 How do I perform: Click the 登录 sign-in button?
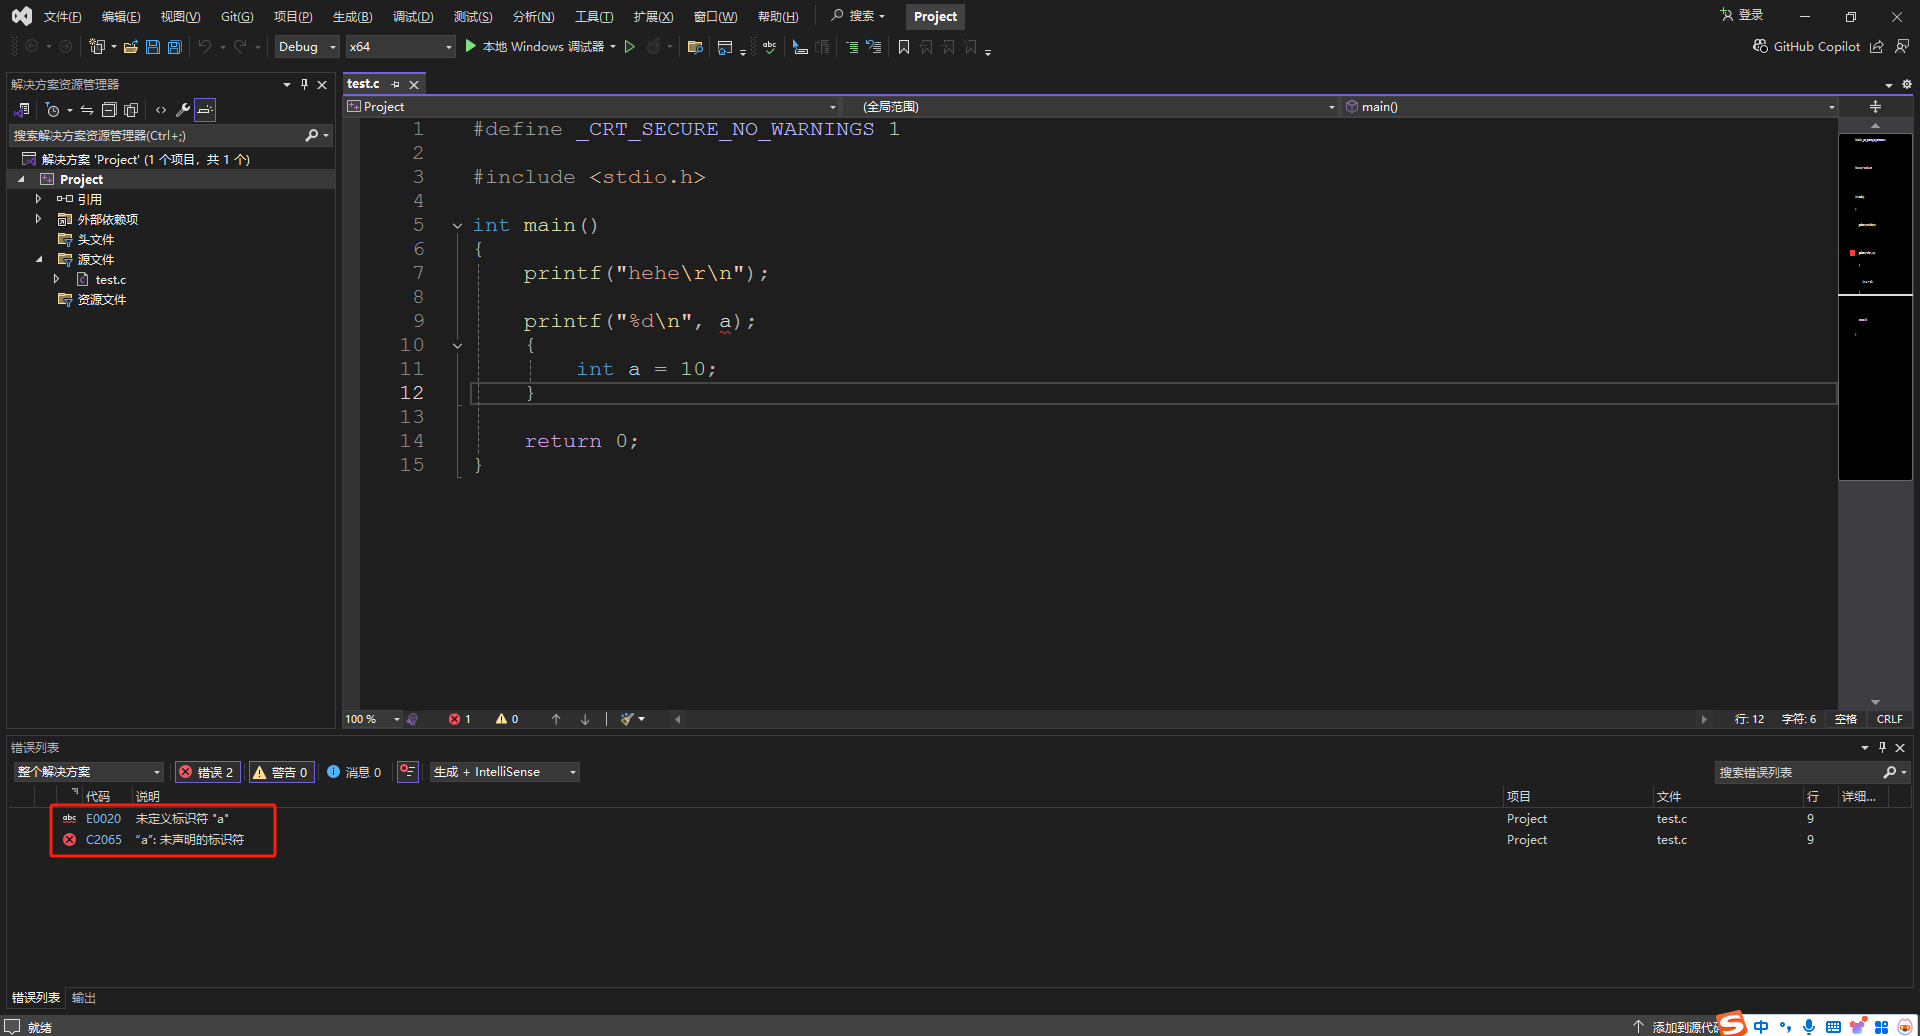[1742, 15]
